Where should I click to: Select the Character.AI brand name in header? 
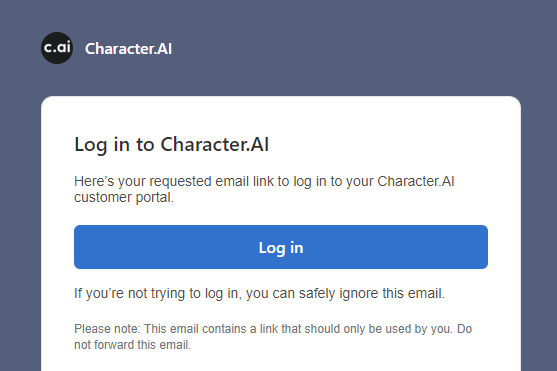[x=128, y=49]
